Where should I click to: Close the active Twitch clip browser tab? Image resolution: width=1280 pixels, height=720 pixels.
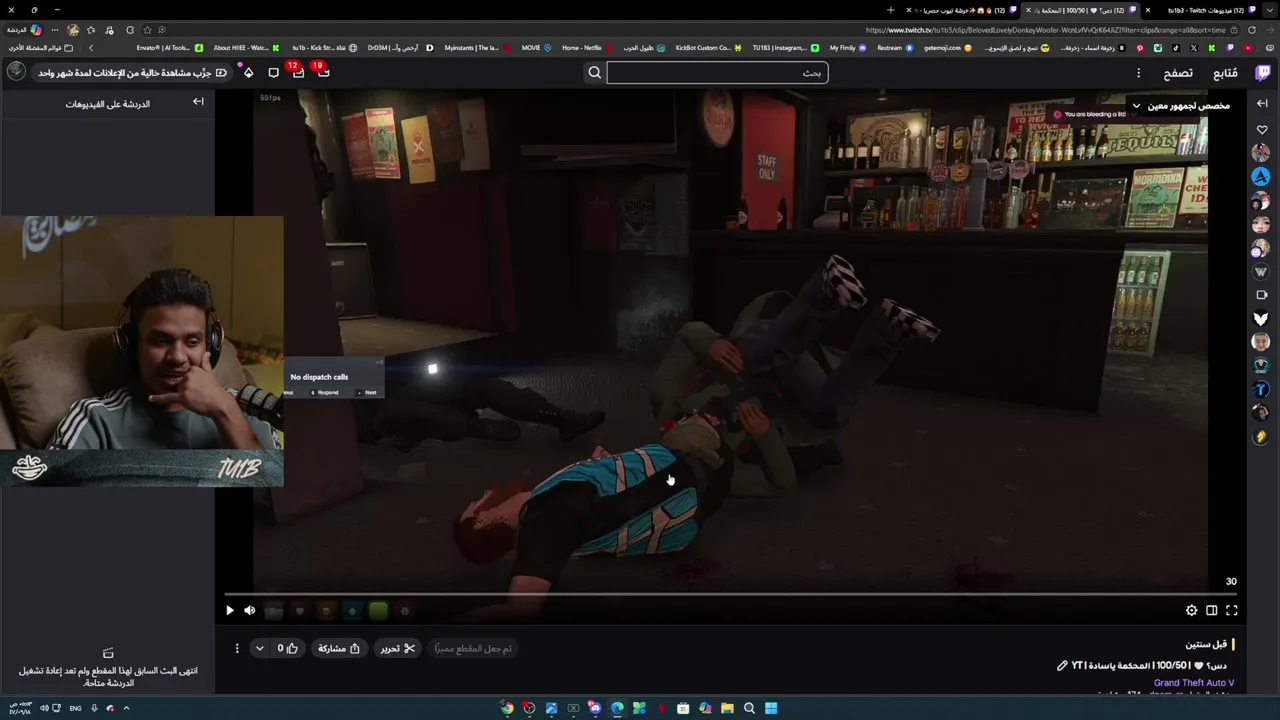1028,10
